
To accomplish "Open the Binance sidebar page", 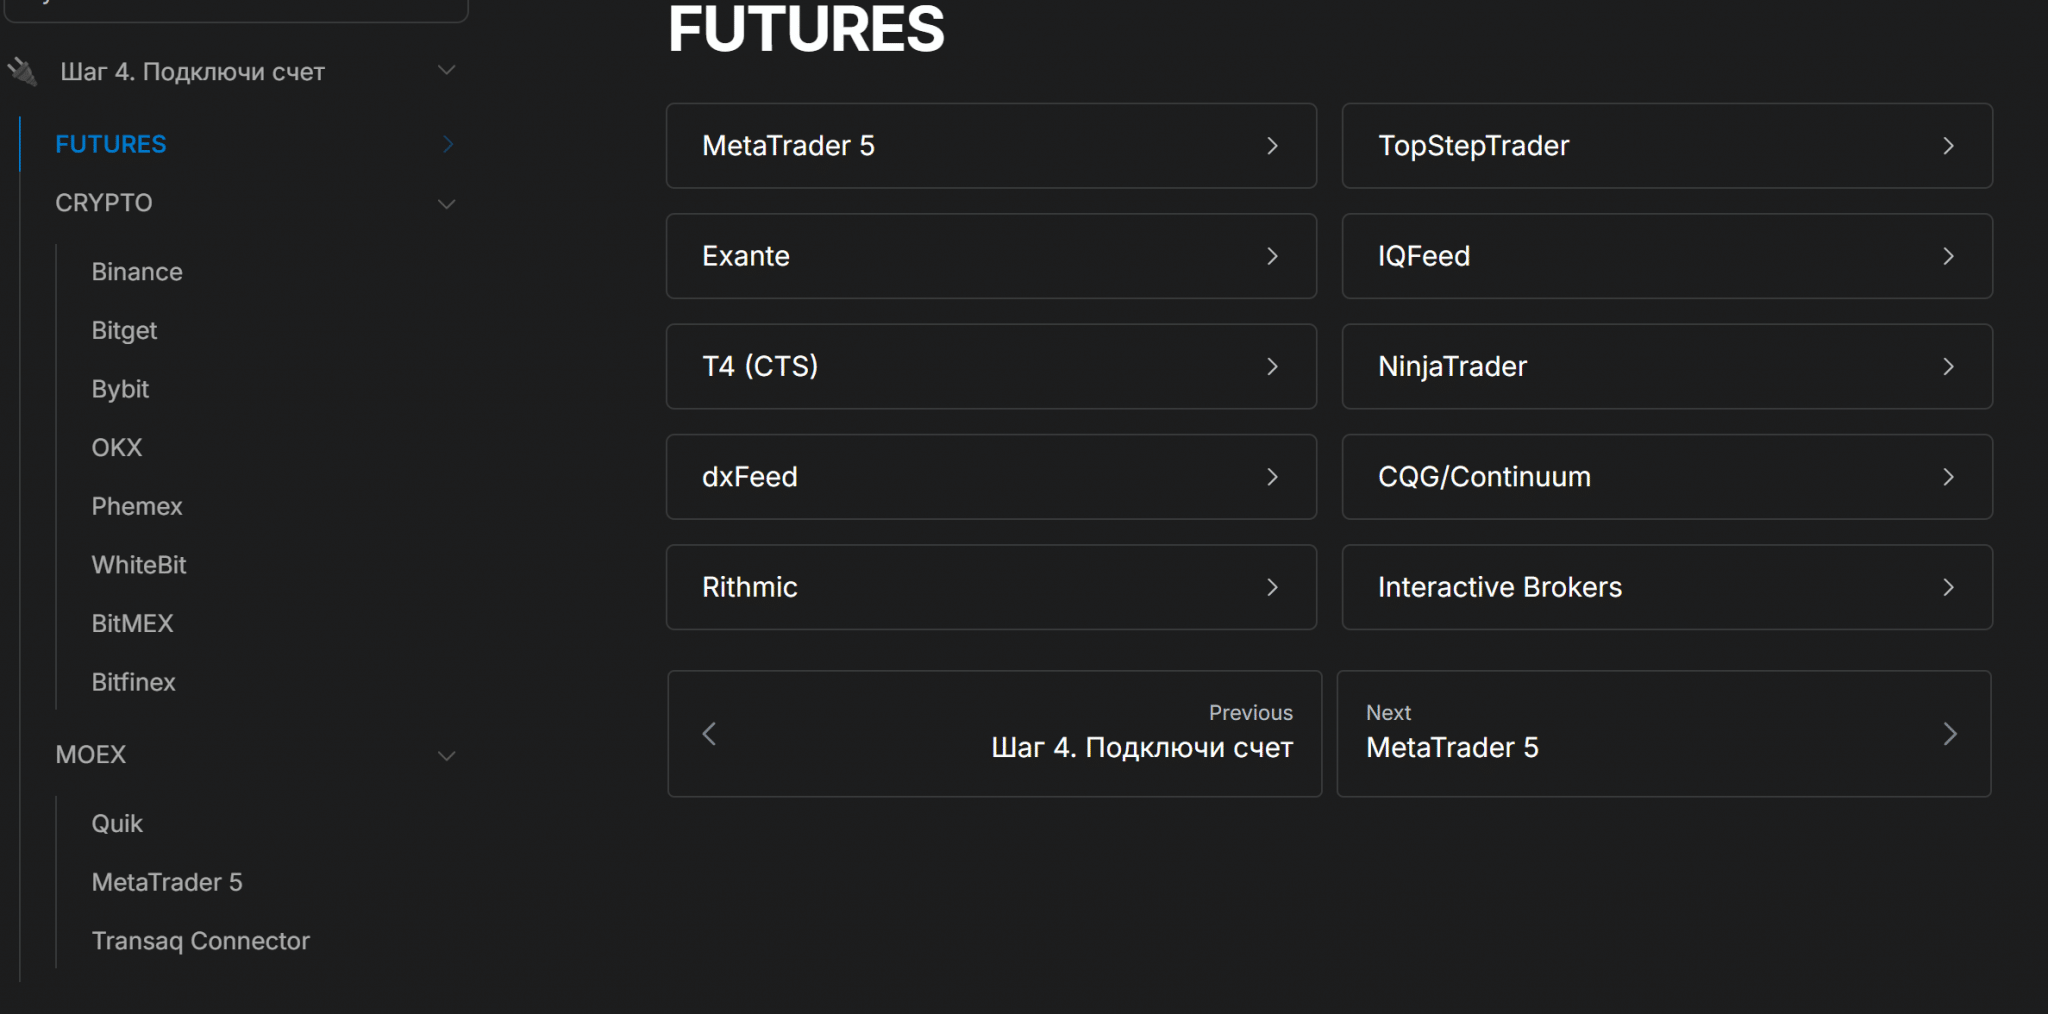I will (137, 272).
